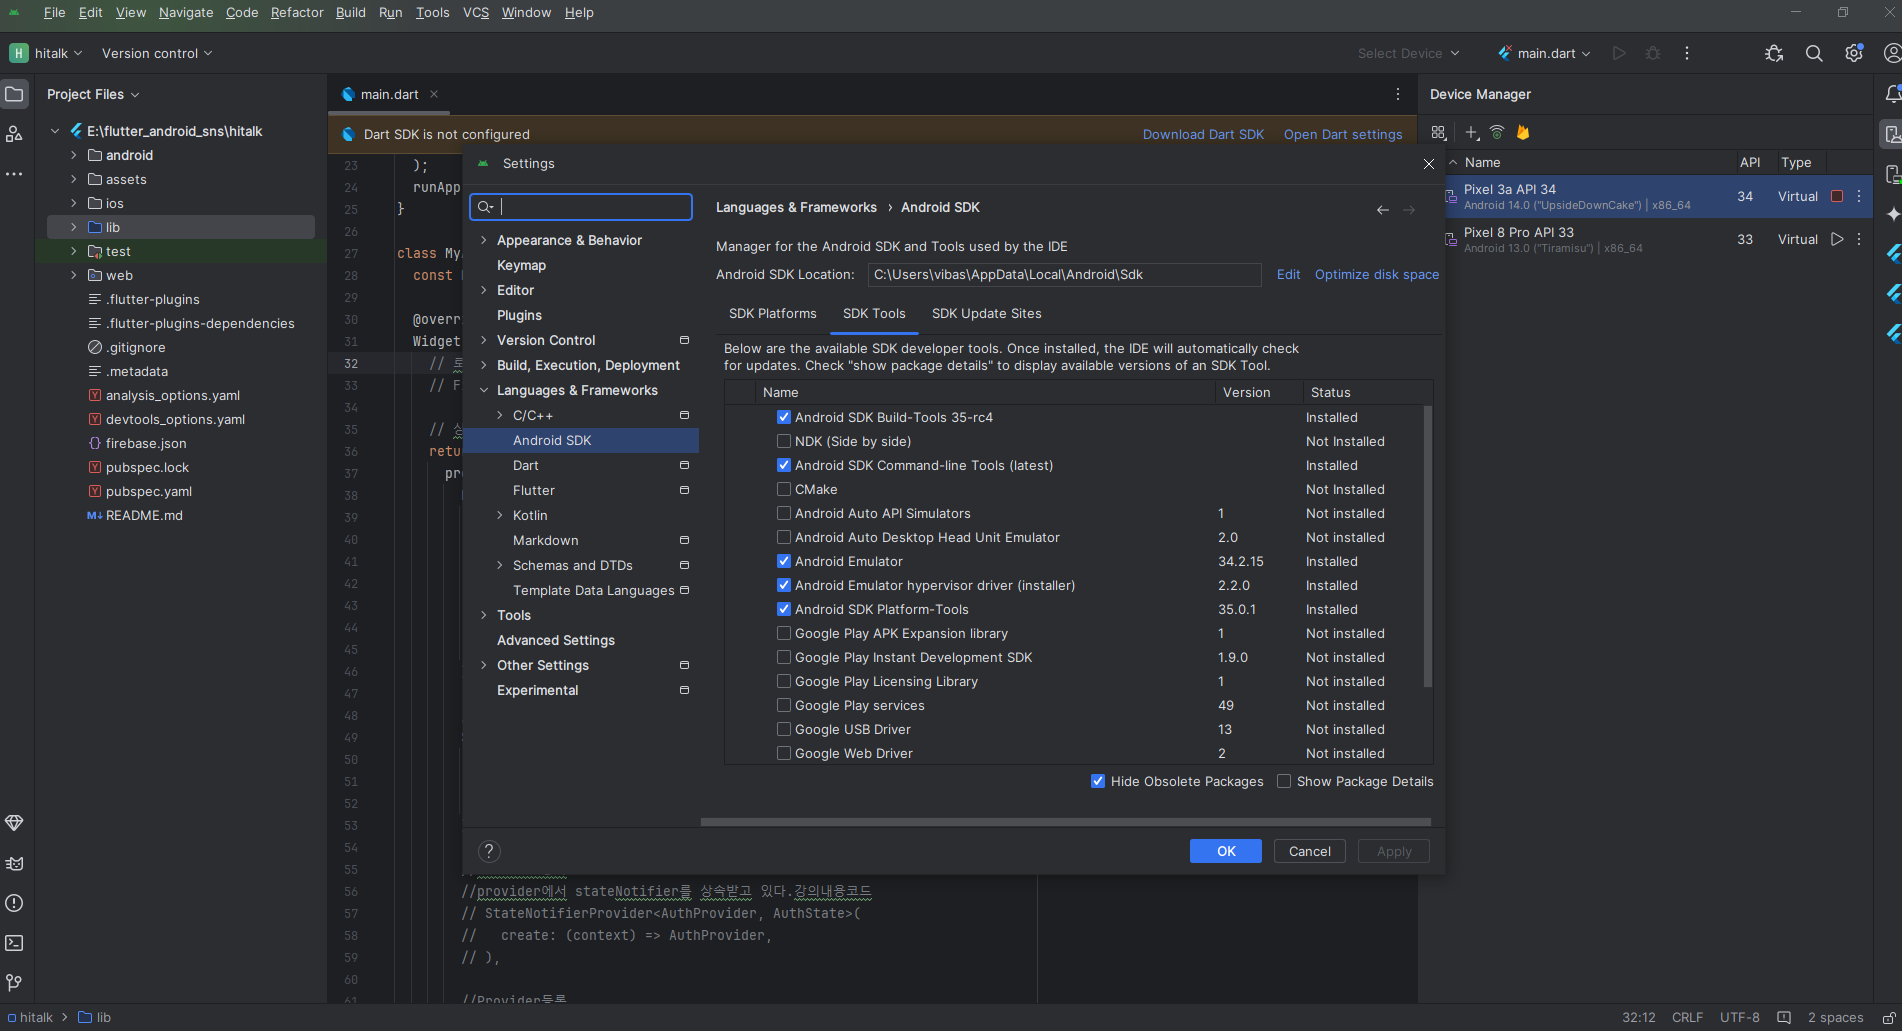1902x1031 pixels.
Task: Open More tool windows ellipsis in left sidebar
Action: 14,174
